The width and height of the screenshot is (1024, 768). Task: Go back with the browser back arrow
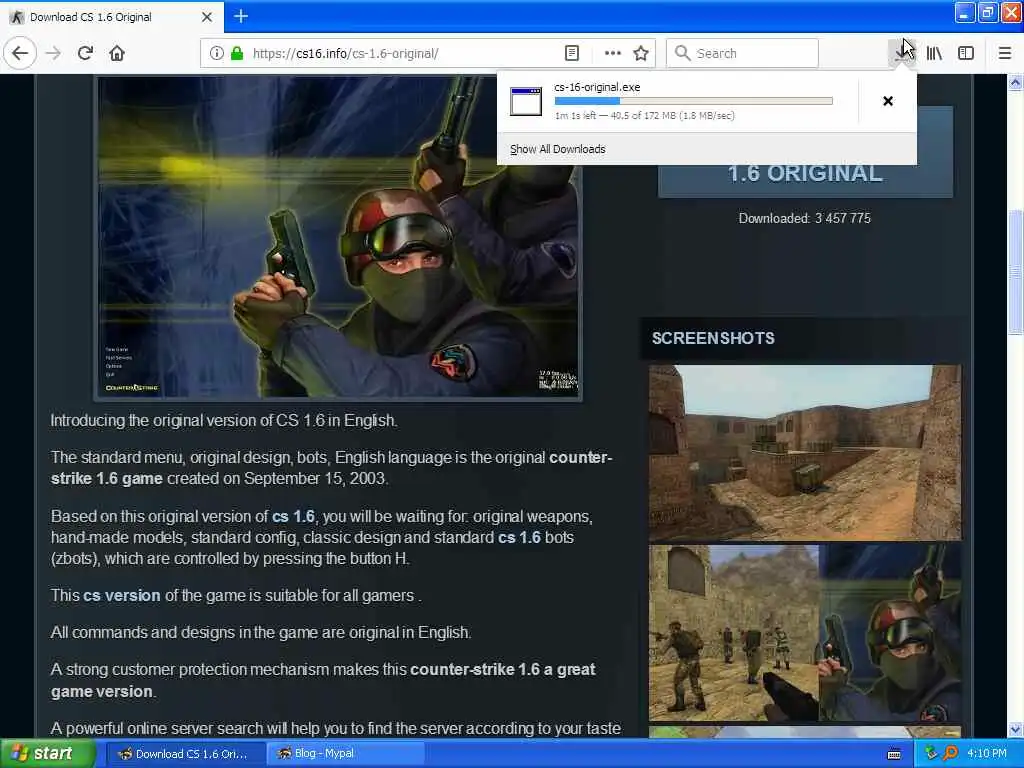click(x=20, y=53)
